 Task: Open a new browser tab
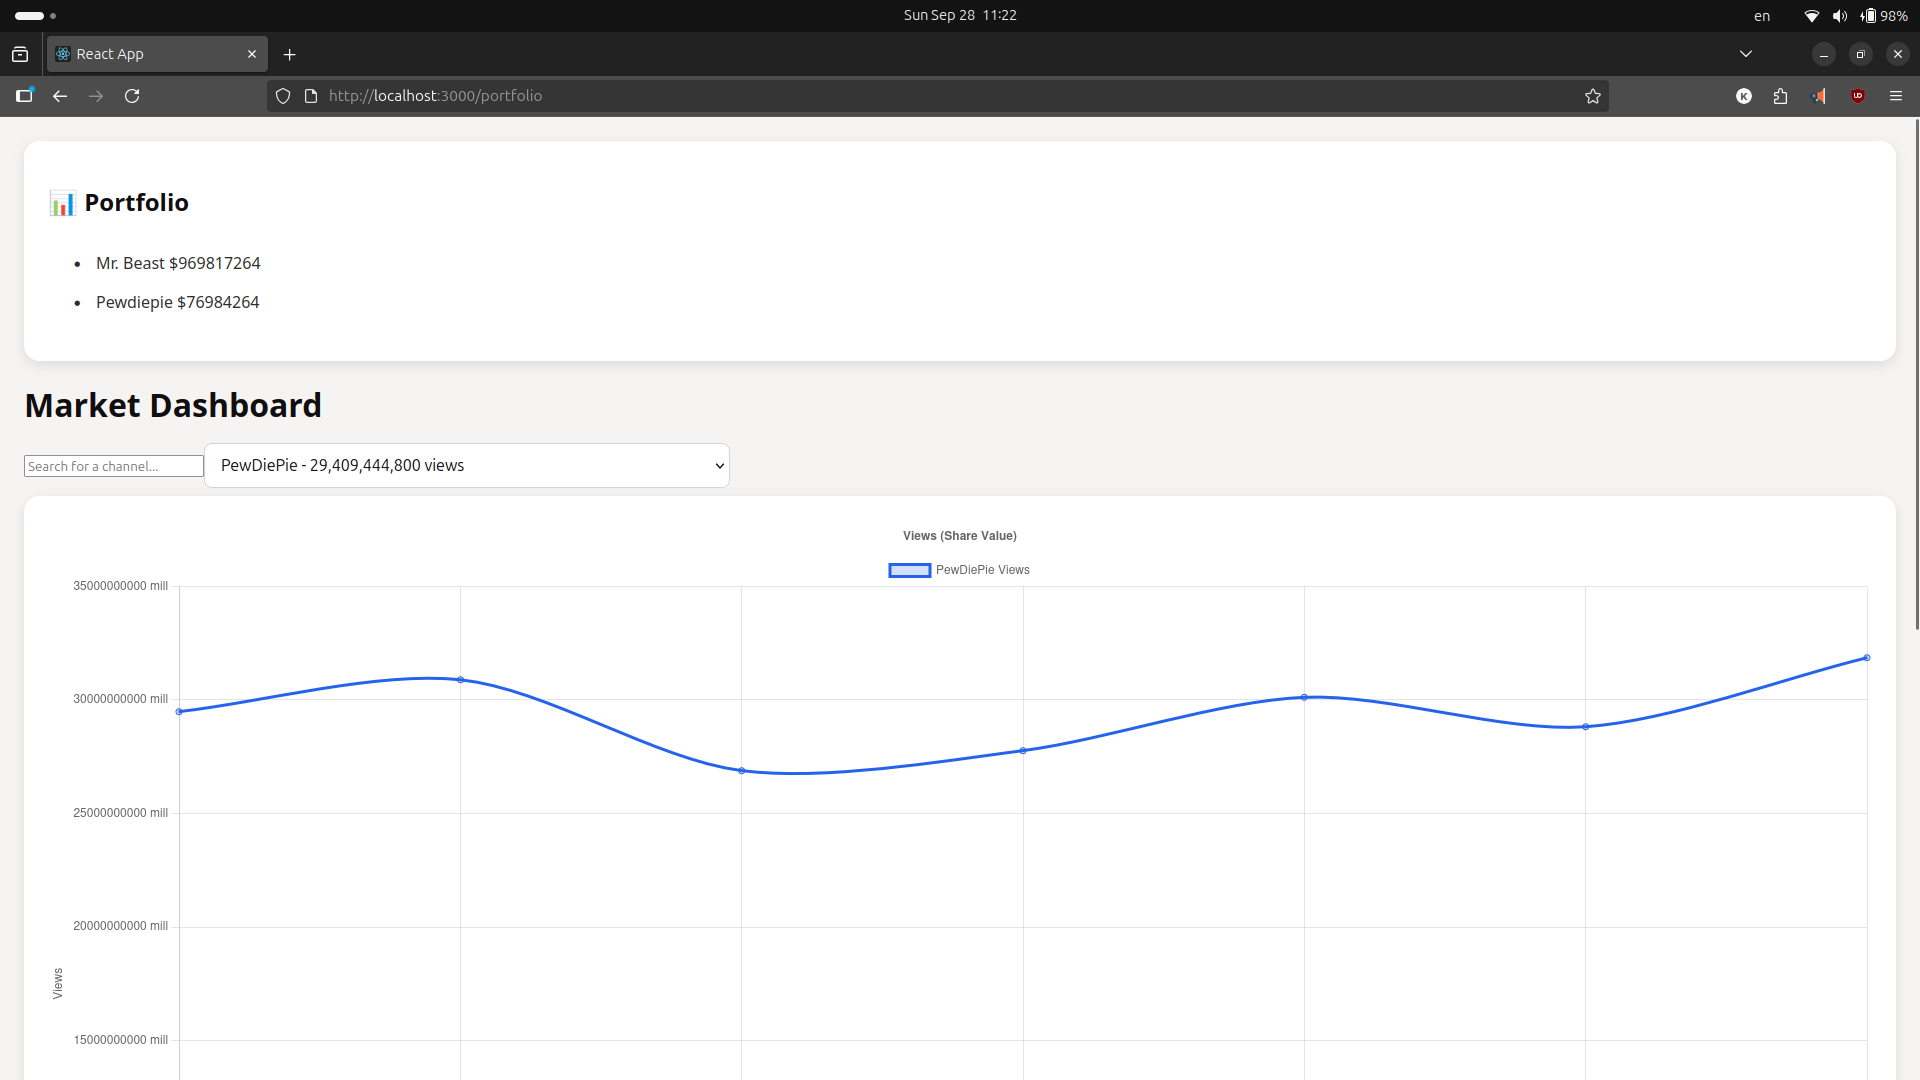[x=290, y=54]
